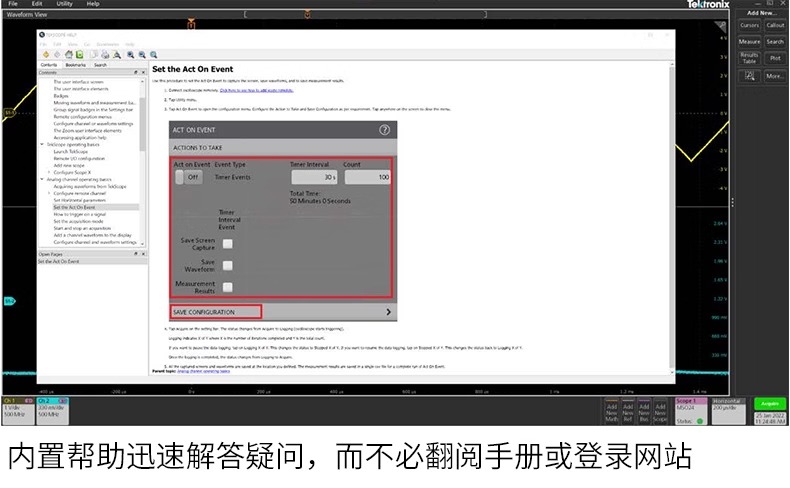This screenshot has height=488, width=790.
Task: Click the Ch 1 badge in settings bar
Action: pos(16,408)
